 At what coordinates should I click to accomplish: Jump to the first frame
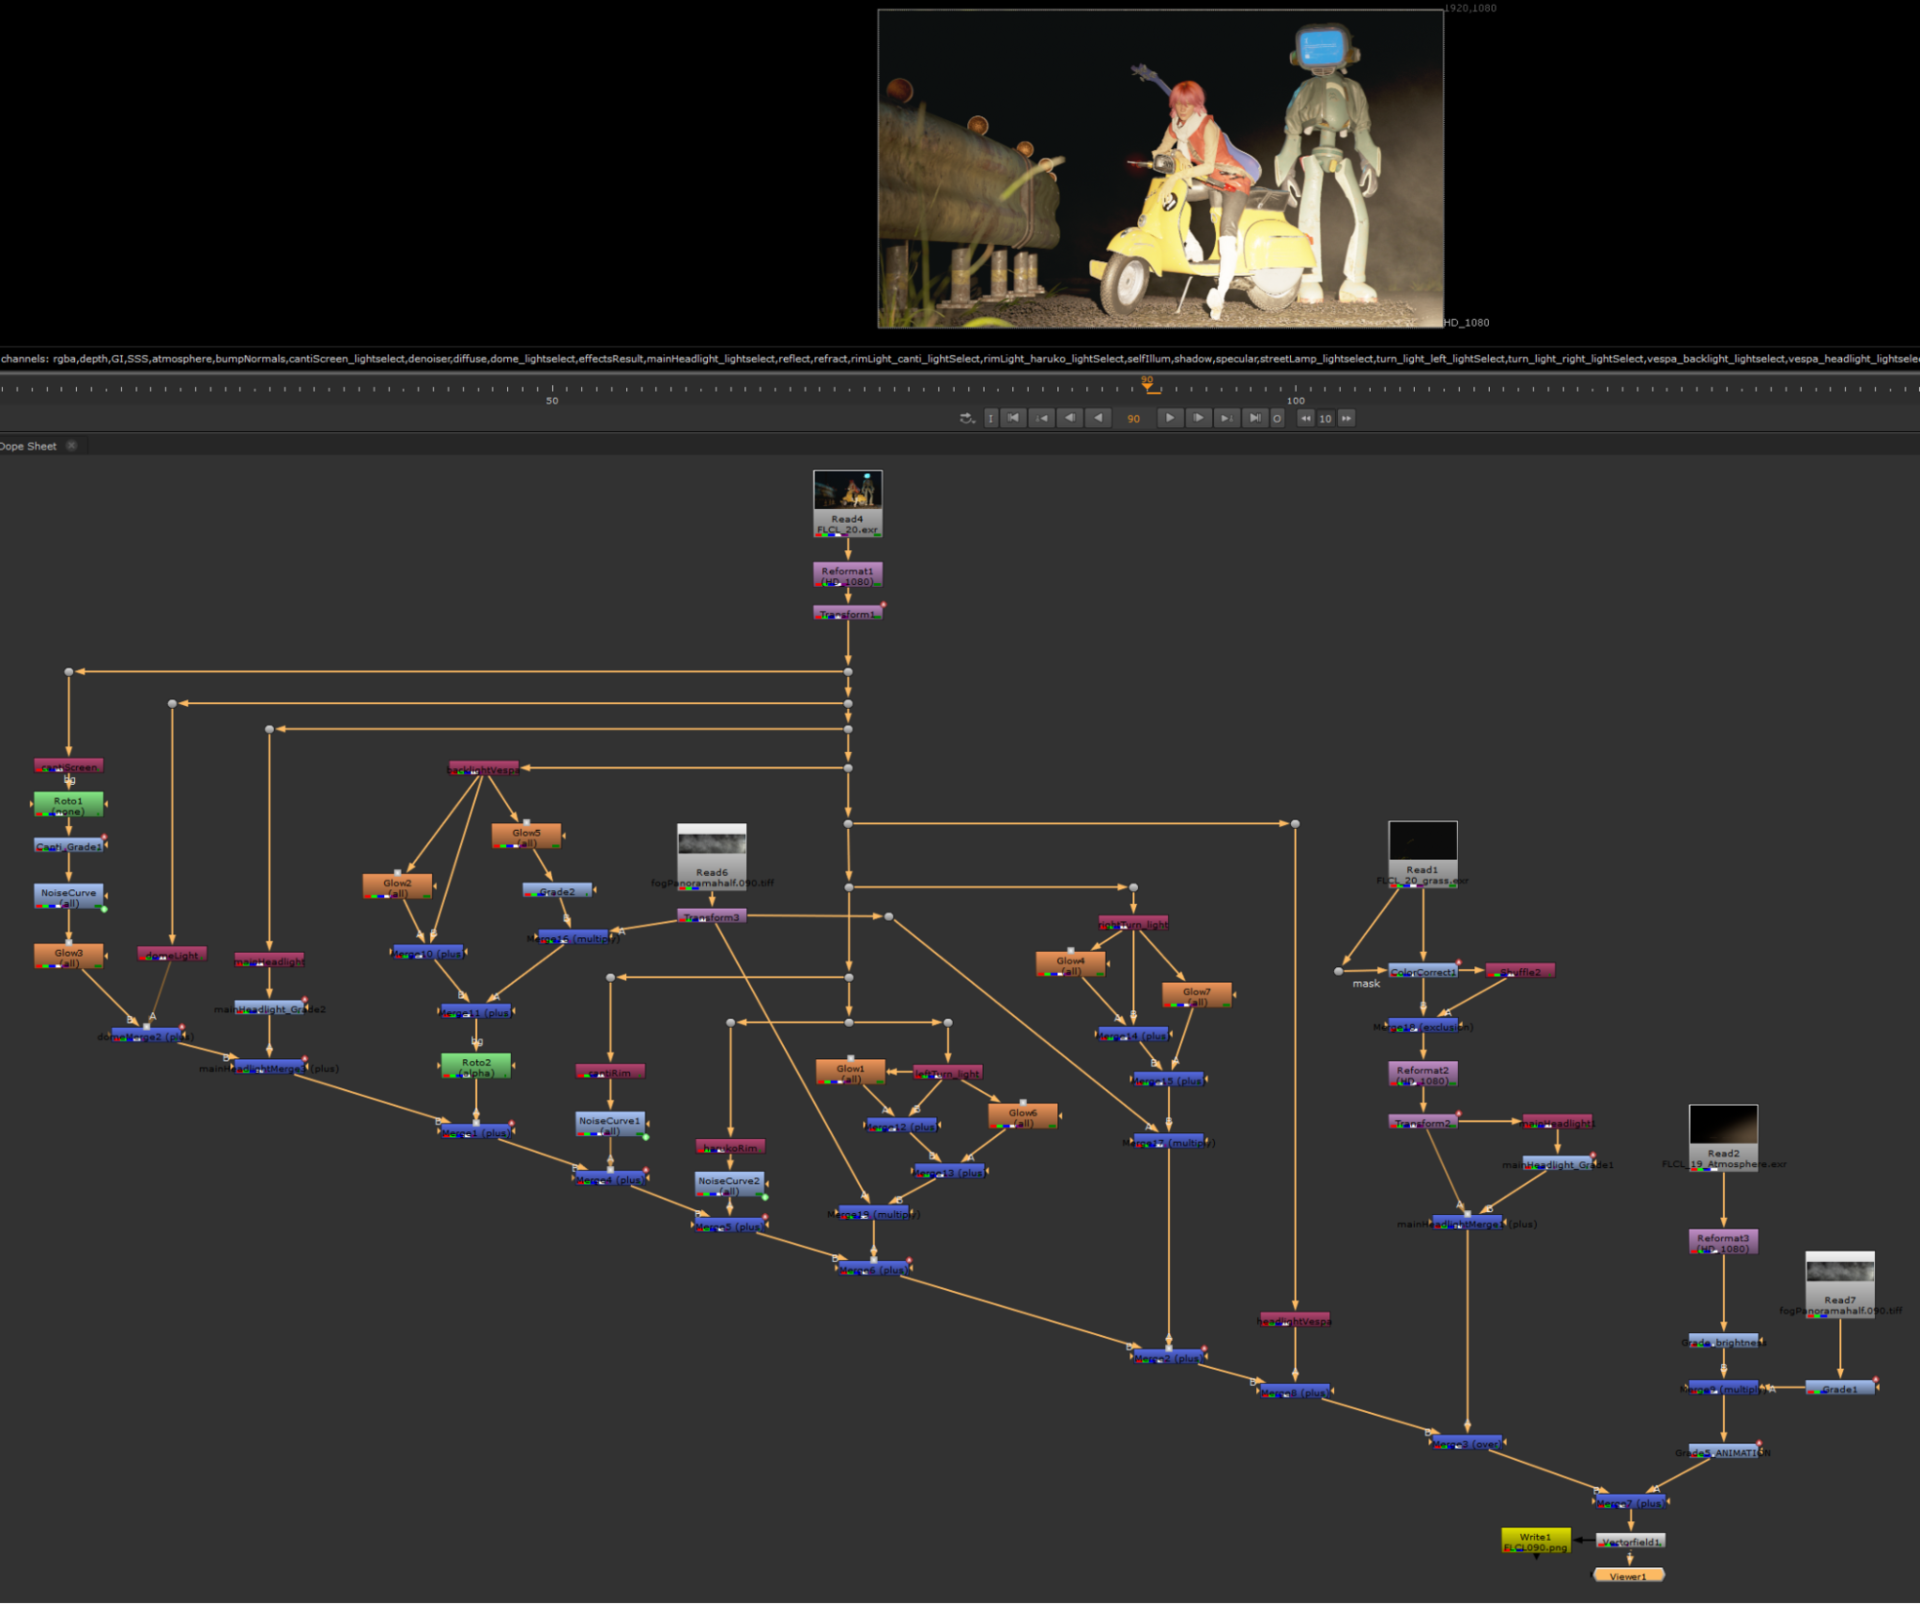(x=1013, y=418)
